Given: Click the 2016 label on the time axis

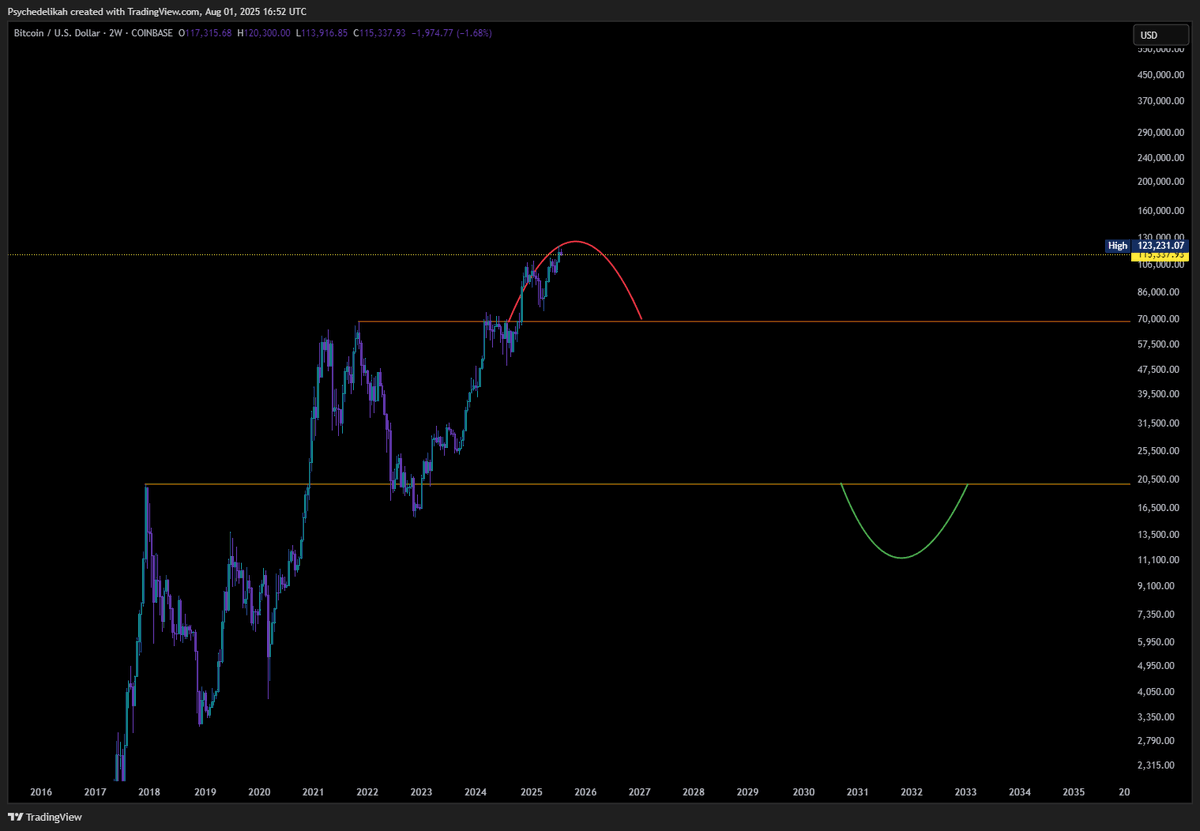Looking at the screenshot, I should 41,792.
